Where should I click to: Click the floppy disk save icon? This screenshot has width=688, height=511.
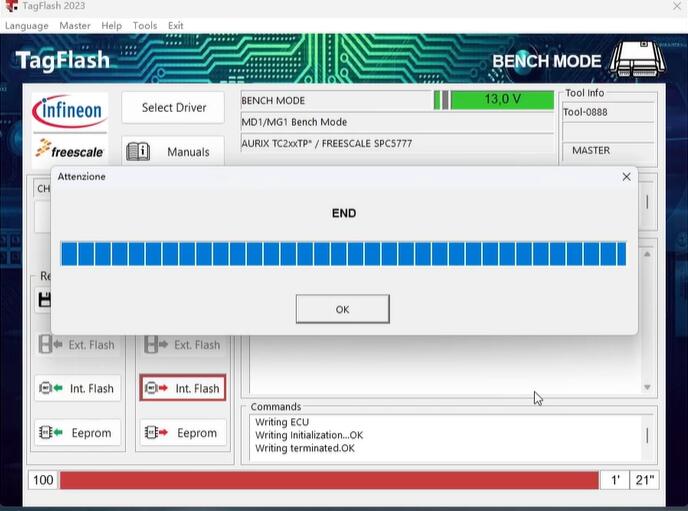[44, 300]
